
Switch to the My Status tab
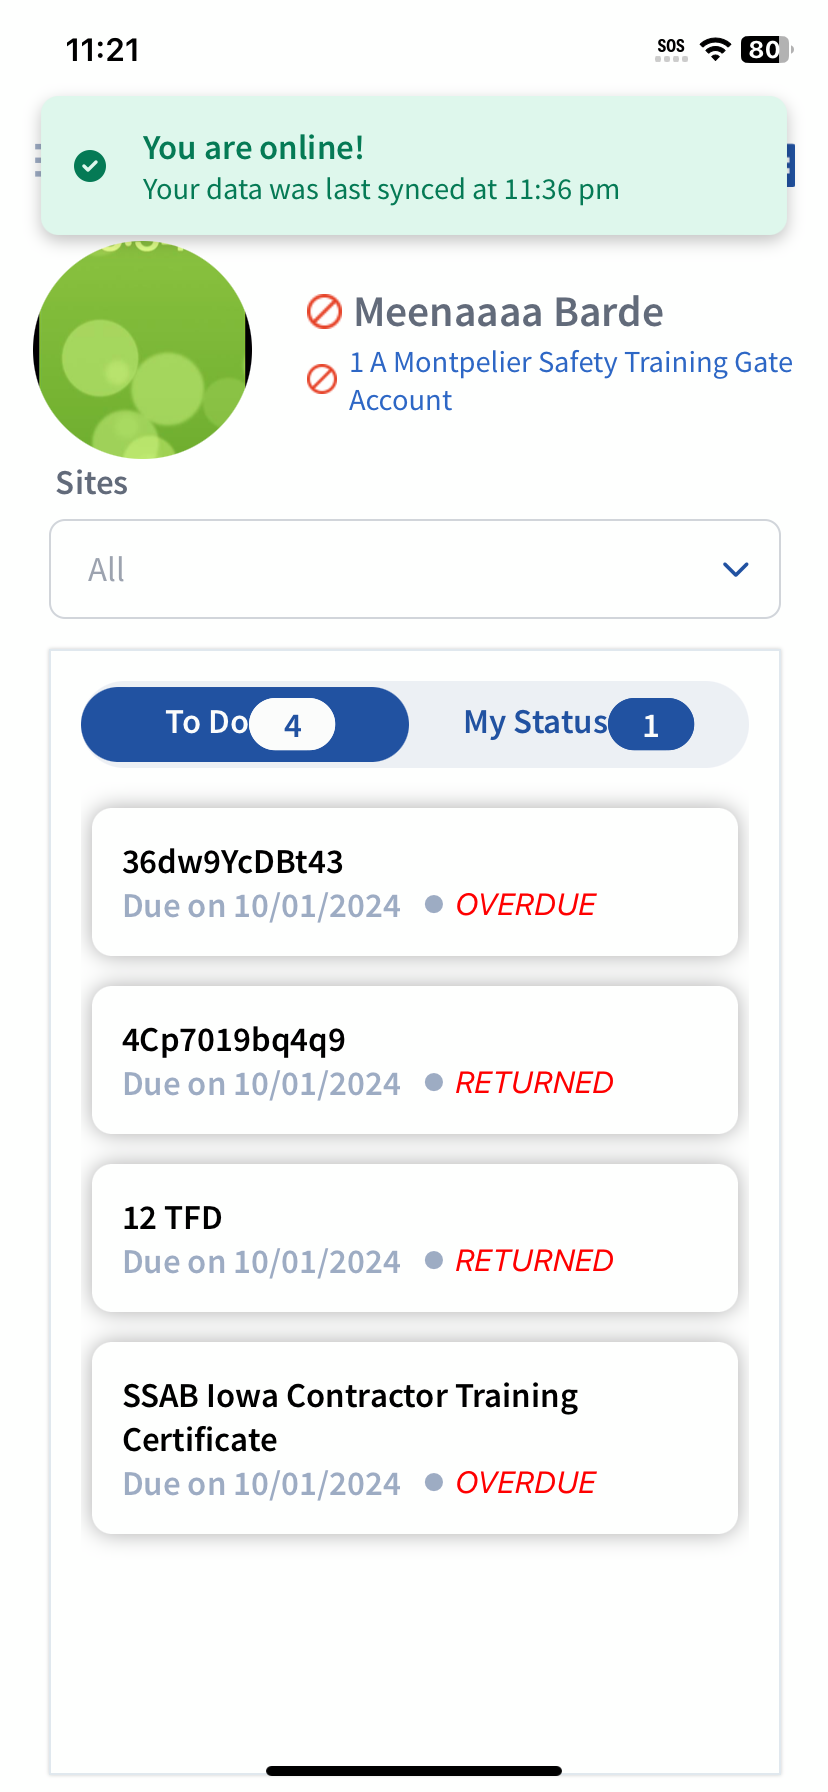coord(535,723)
